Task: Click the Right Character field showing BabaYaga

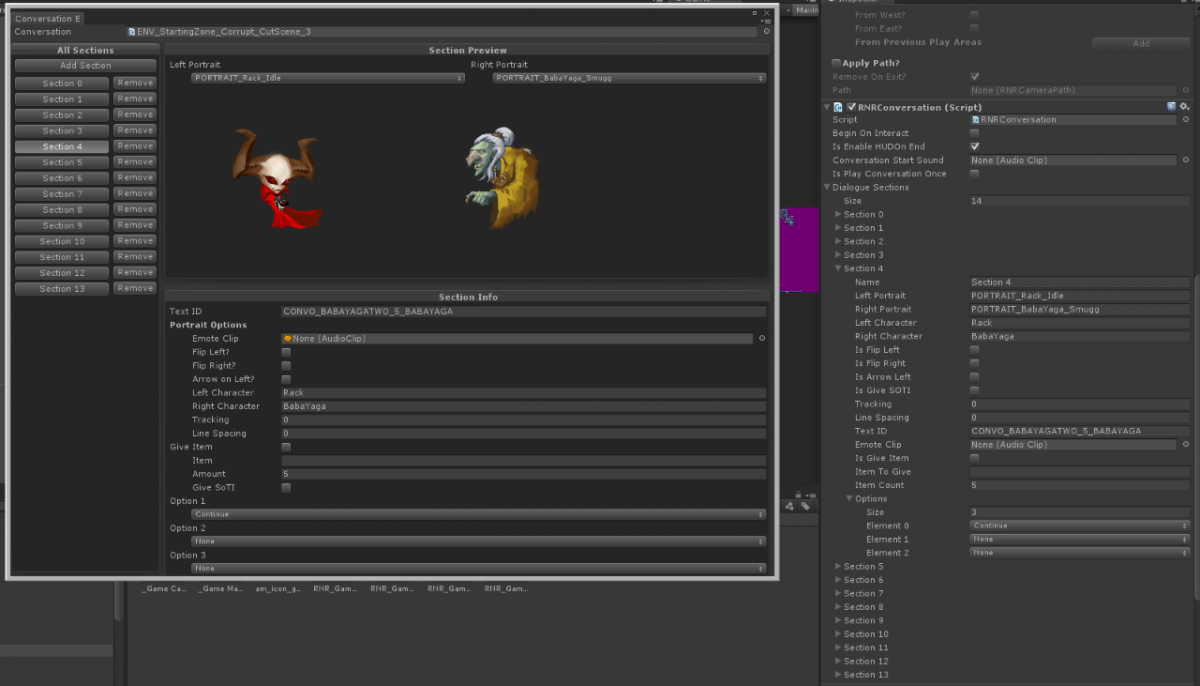Action: (524, 407)
